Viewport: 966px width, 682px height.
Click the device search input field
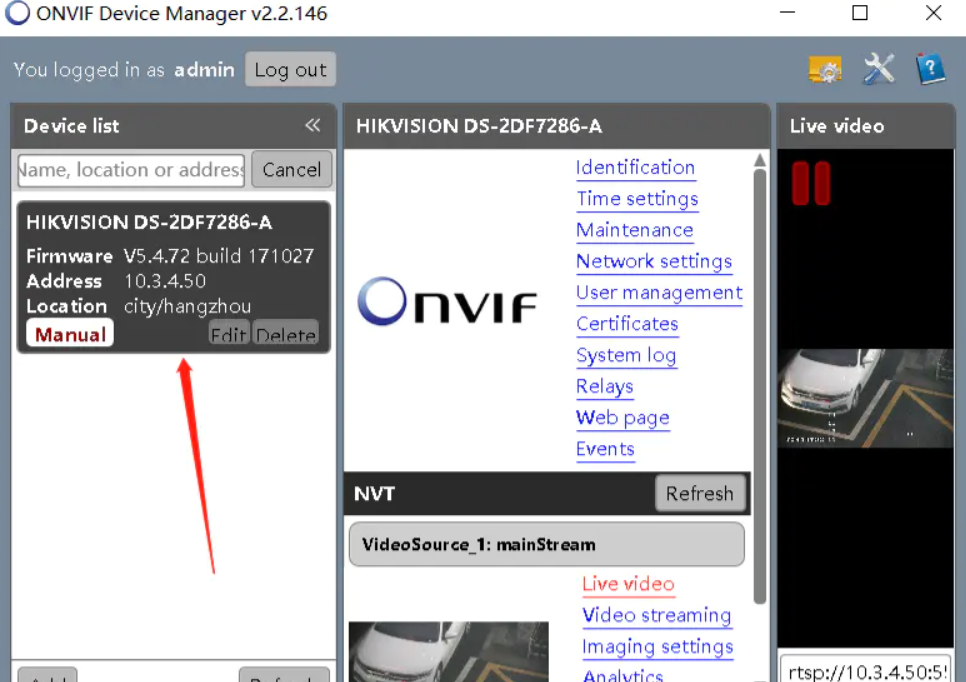pyautogui.click(x=130, y=170)
